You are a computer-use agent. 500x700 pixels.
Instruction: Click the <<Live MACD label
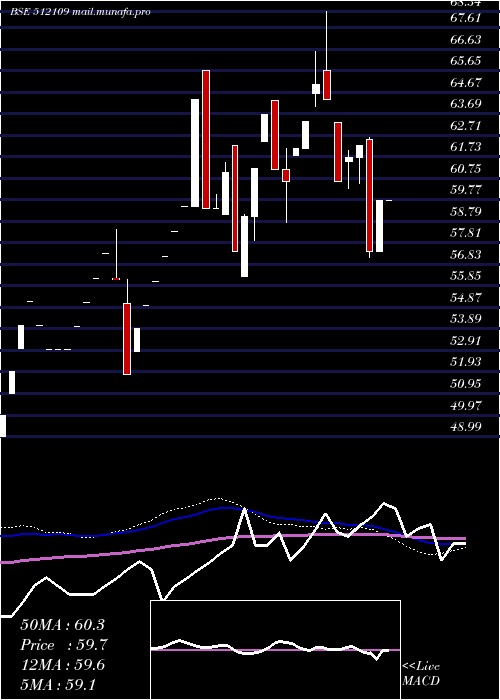click(421, 674)
